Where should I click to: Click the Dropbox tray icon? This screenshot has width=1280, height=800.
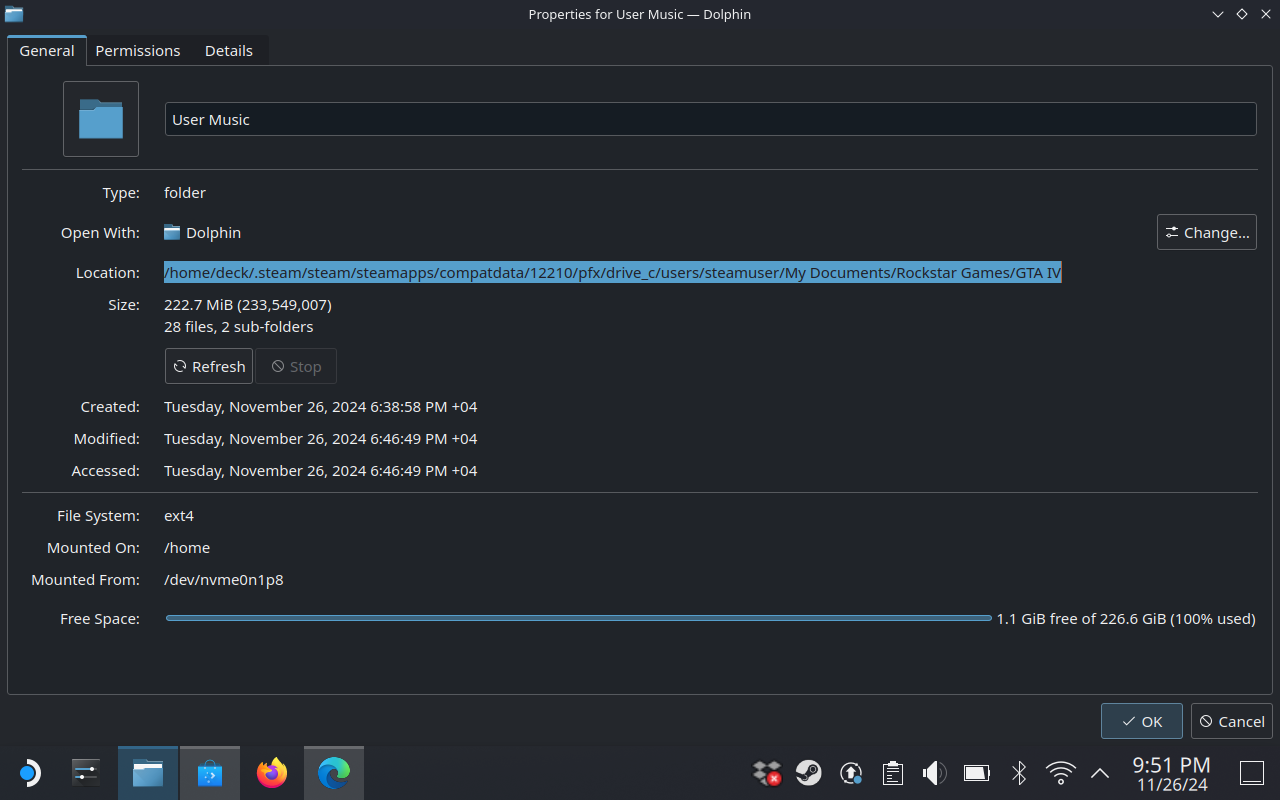click(x=767, y=773)
